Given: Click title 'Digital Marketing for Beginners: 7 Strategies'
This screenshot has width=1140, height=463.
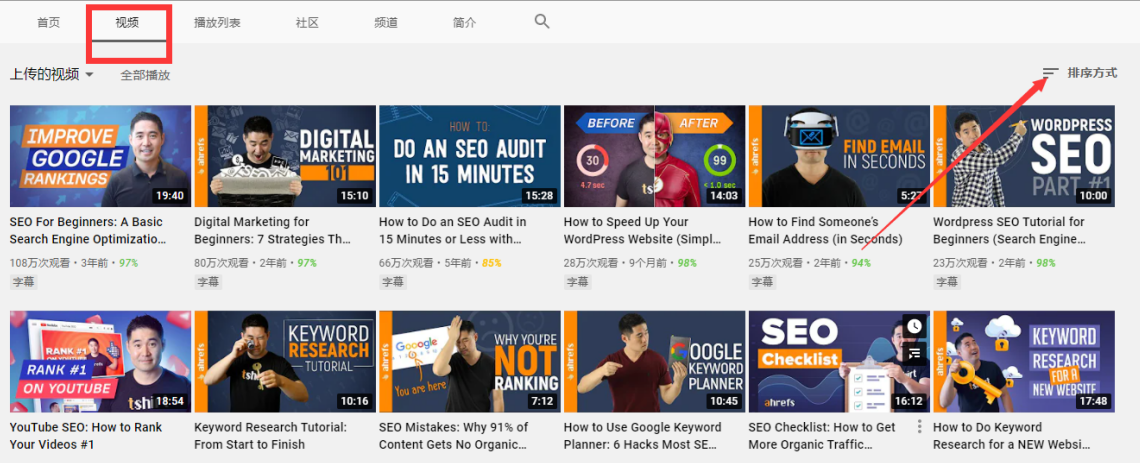Looking at the screenshot, I should pyautogui.click(x=273, y=230).
